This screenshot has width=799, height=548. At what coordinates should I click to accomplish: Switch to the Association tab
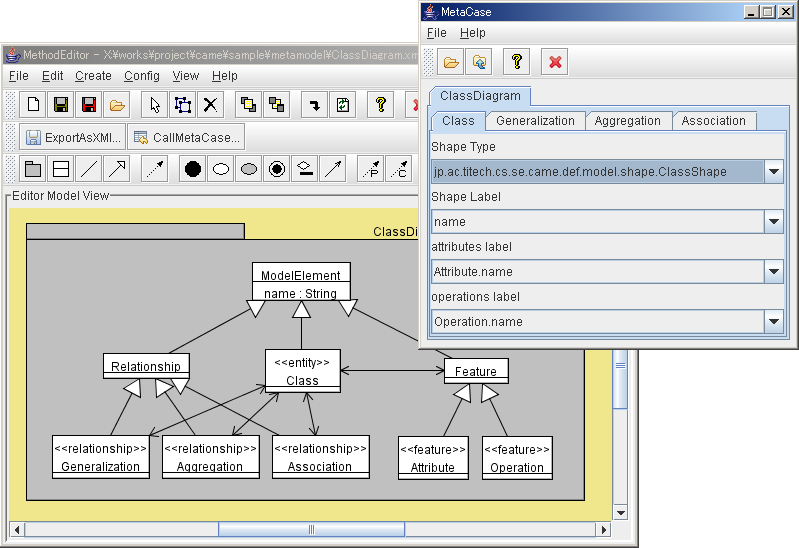(713, 121)
